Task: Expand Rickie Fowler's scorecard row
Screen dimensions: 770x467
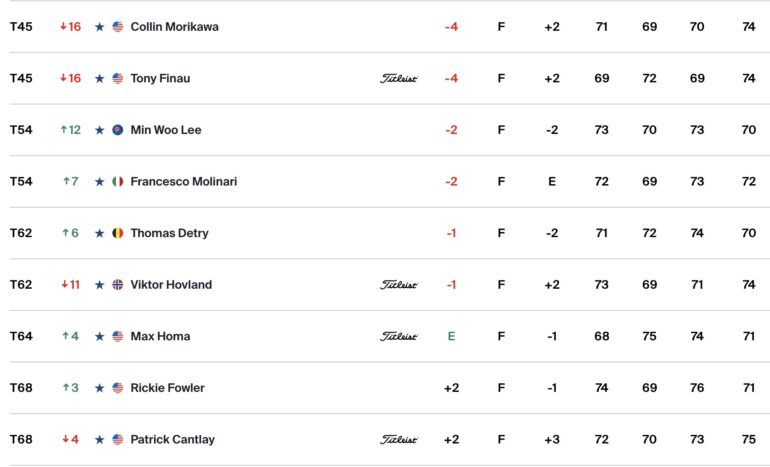Action: 385,388
